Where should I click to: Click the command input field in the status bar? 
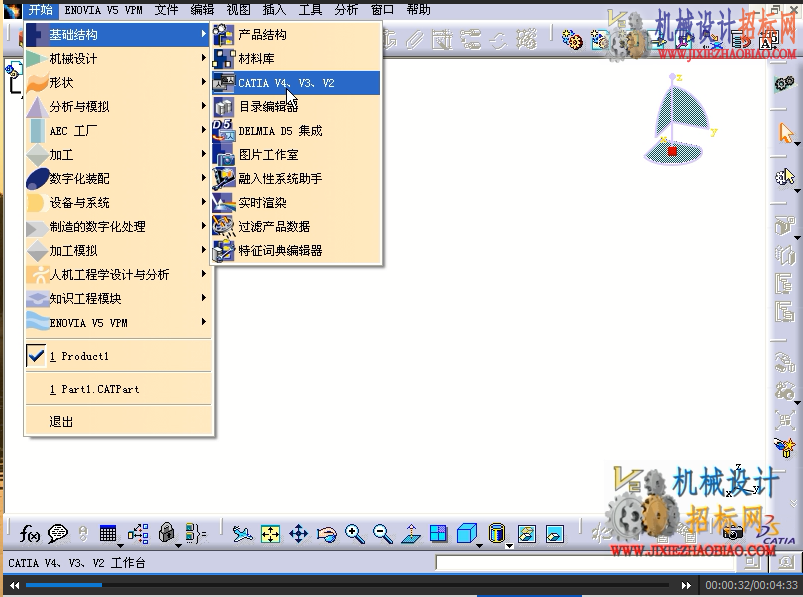(x=586, y=563)
